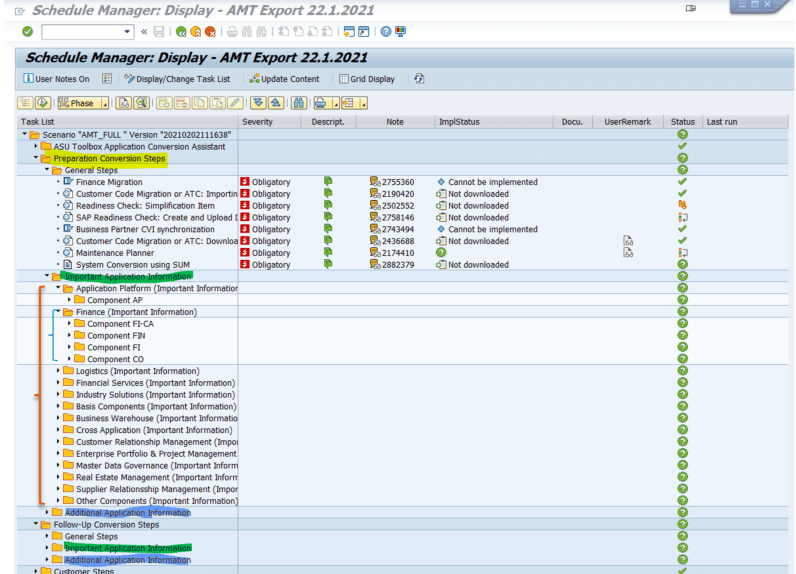Click the red Cancel icon
This screenshot has height=574, width=796.
click(210, 31)
